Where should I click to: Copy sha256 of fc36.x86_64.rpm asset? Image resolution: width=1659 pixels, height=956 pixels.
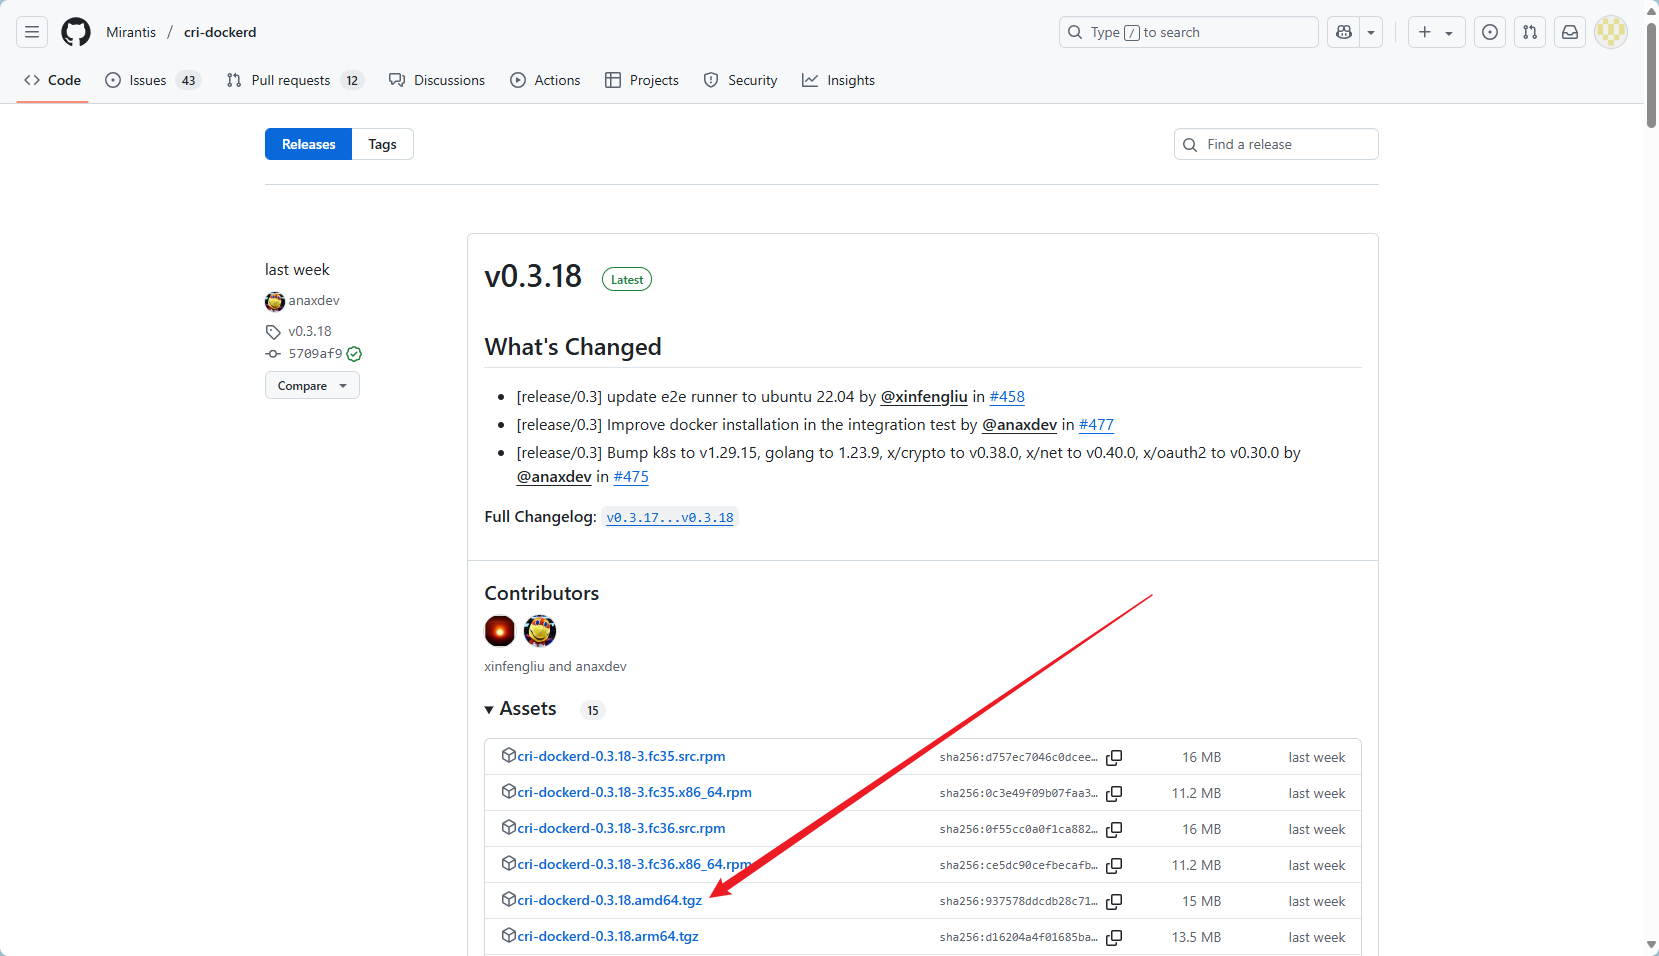point(1114,865)
